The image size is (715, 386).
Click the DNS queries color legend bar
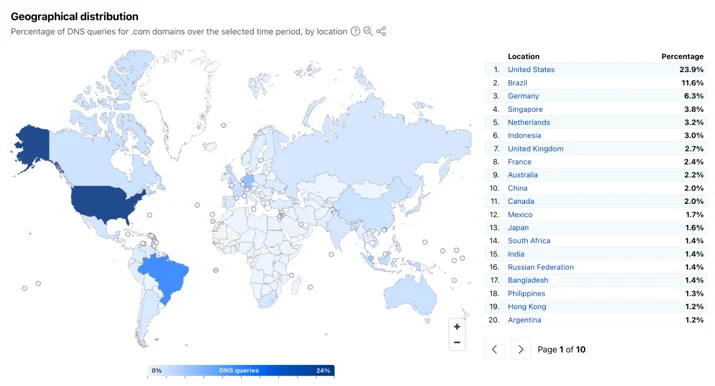tap(241, 371)
